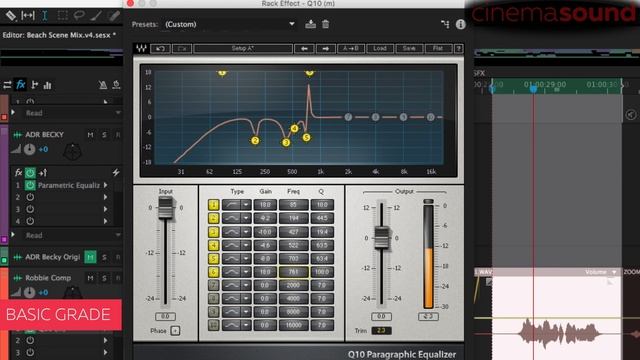Viewport: 640px width, 360px height.
Task: Click the Load button in Q10
Action: [380, 49]
